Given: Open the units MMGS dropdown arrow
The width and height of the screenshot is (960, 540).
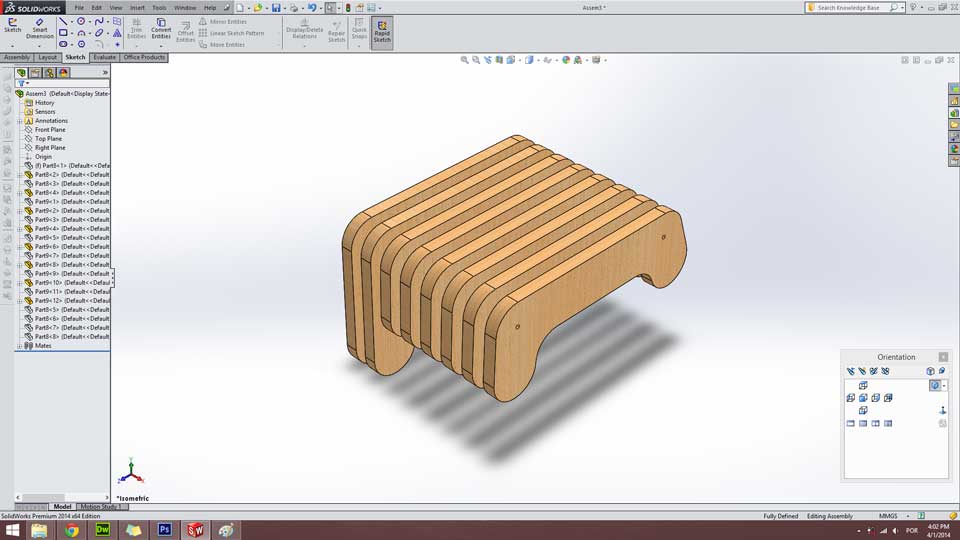Looking at the screenshot, I should (907, 516).
